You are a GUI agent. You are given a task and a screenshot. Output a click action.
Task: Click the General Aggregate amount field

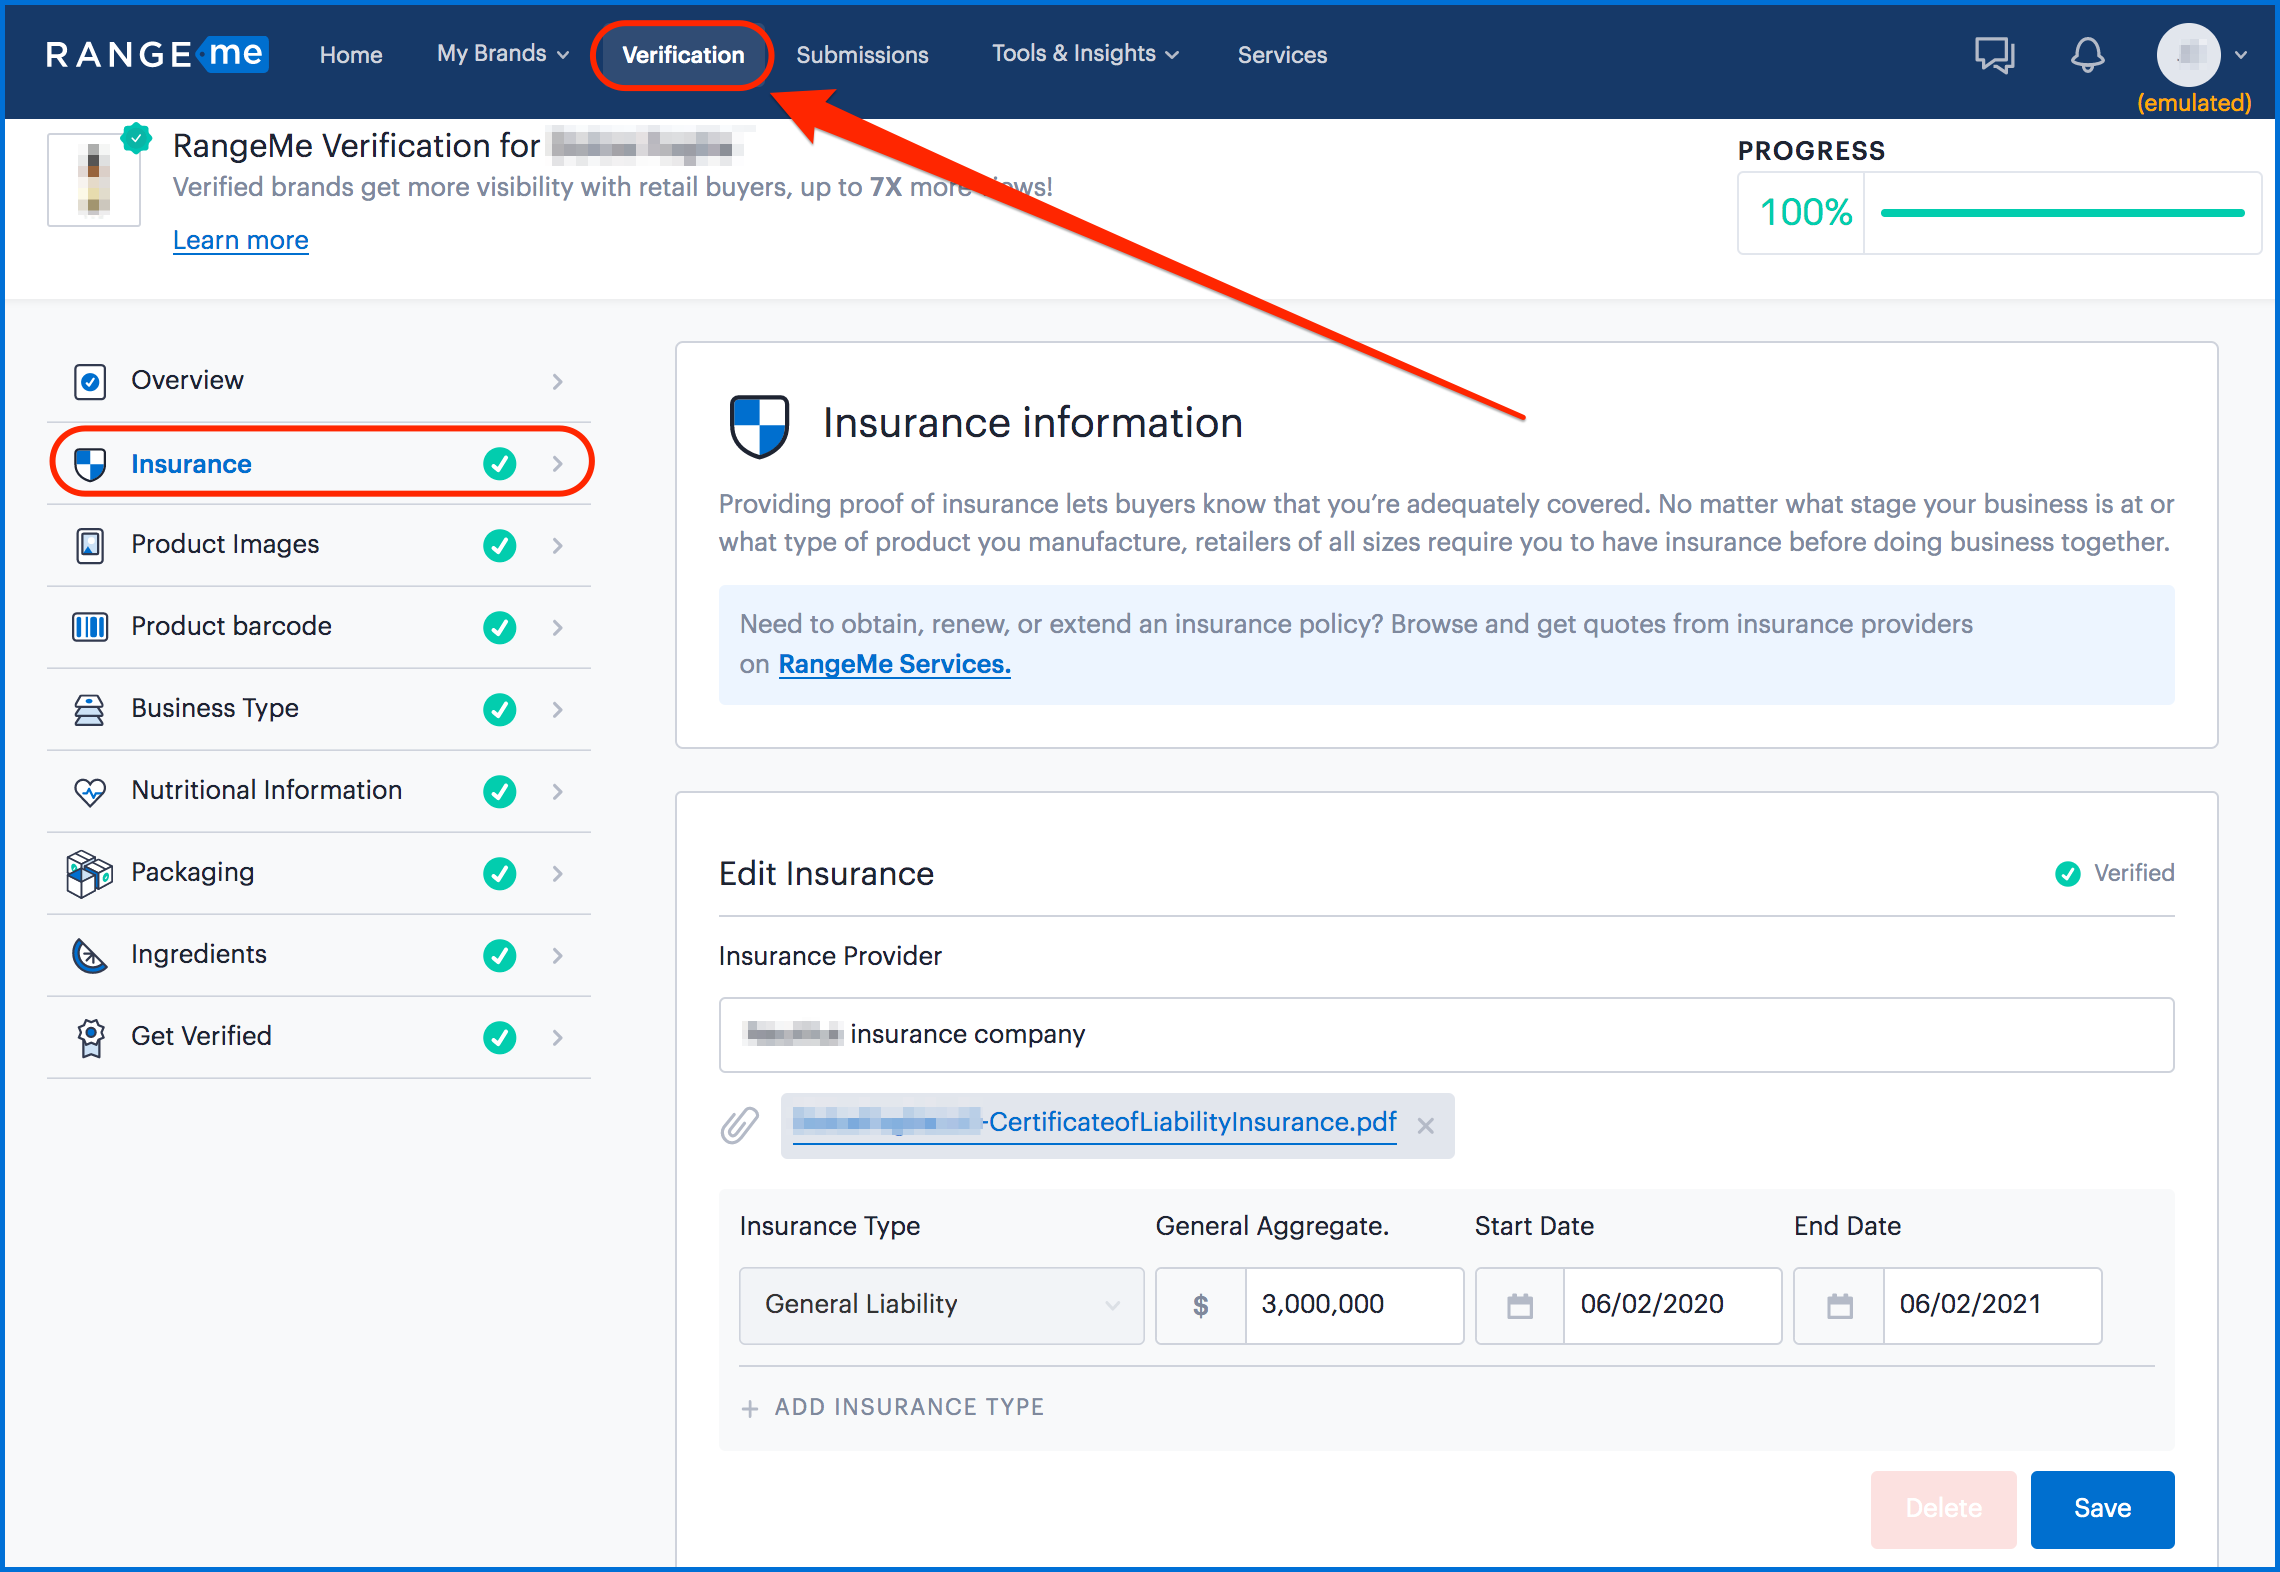tap(1354, 1306)
